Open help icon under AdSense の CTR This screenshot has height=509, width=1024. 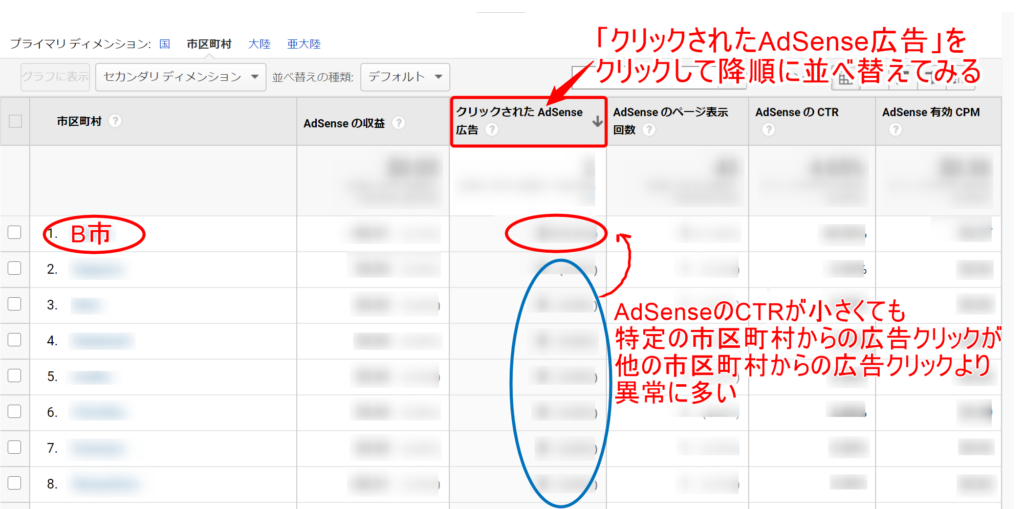(768, 130)
